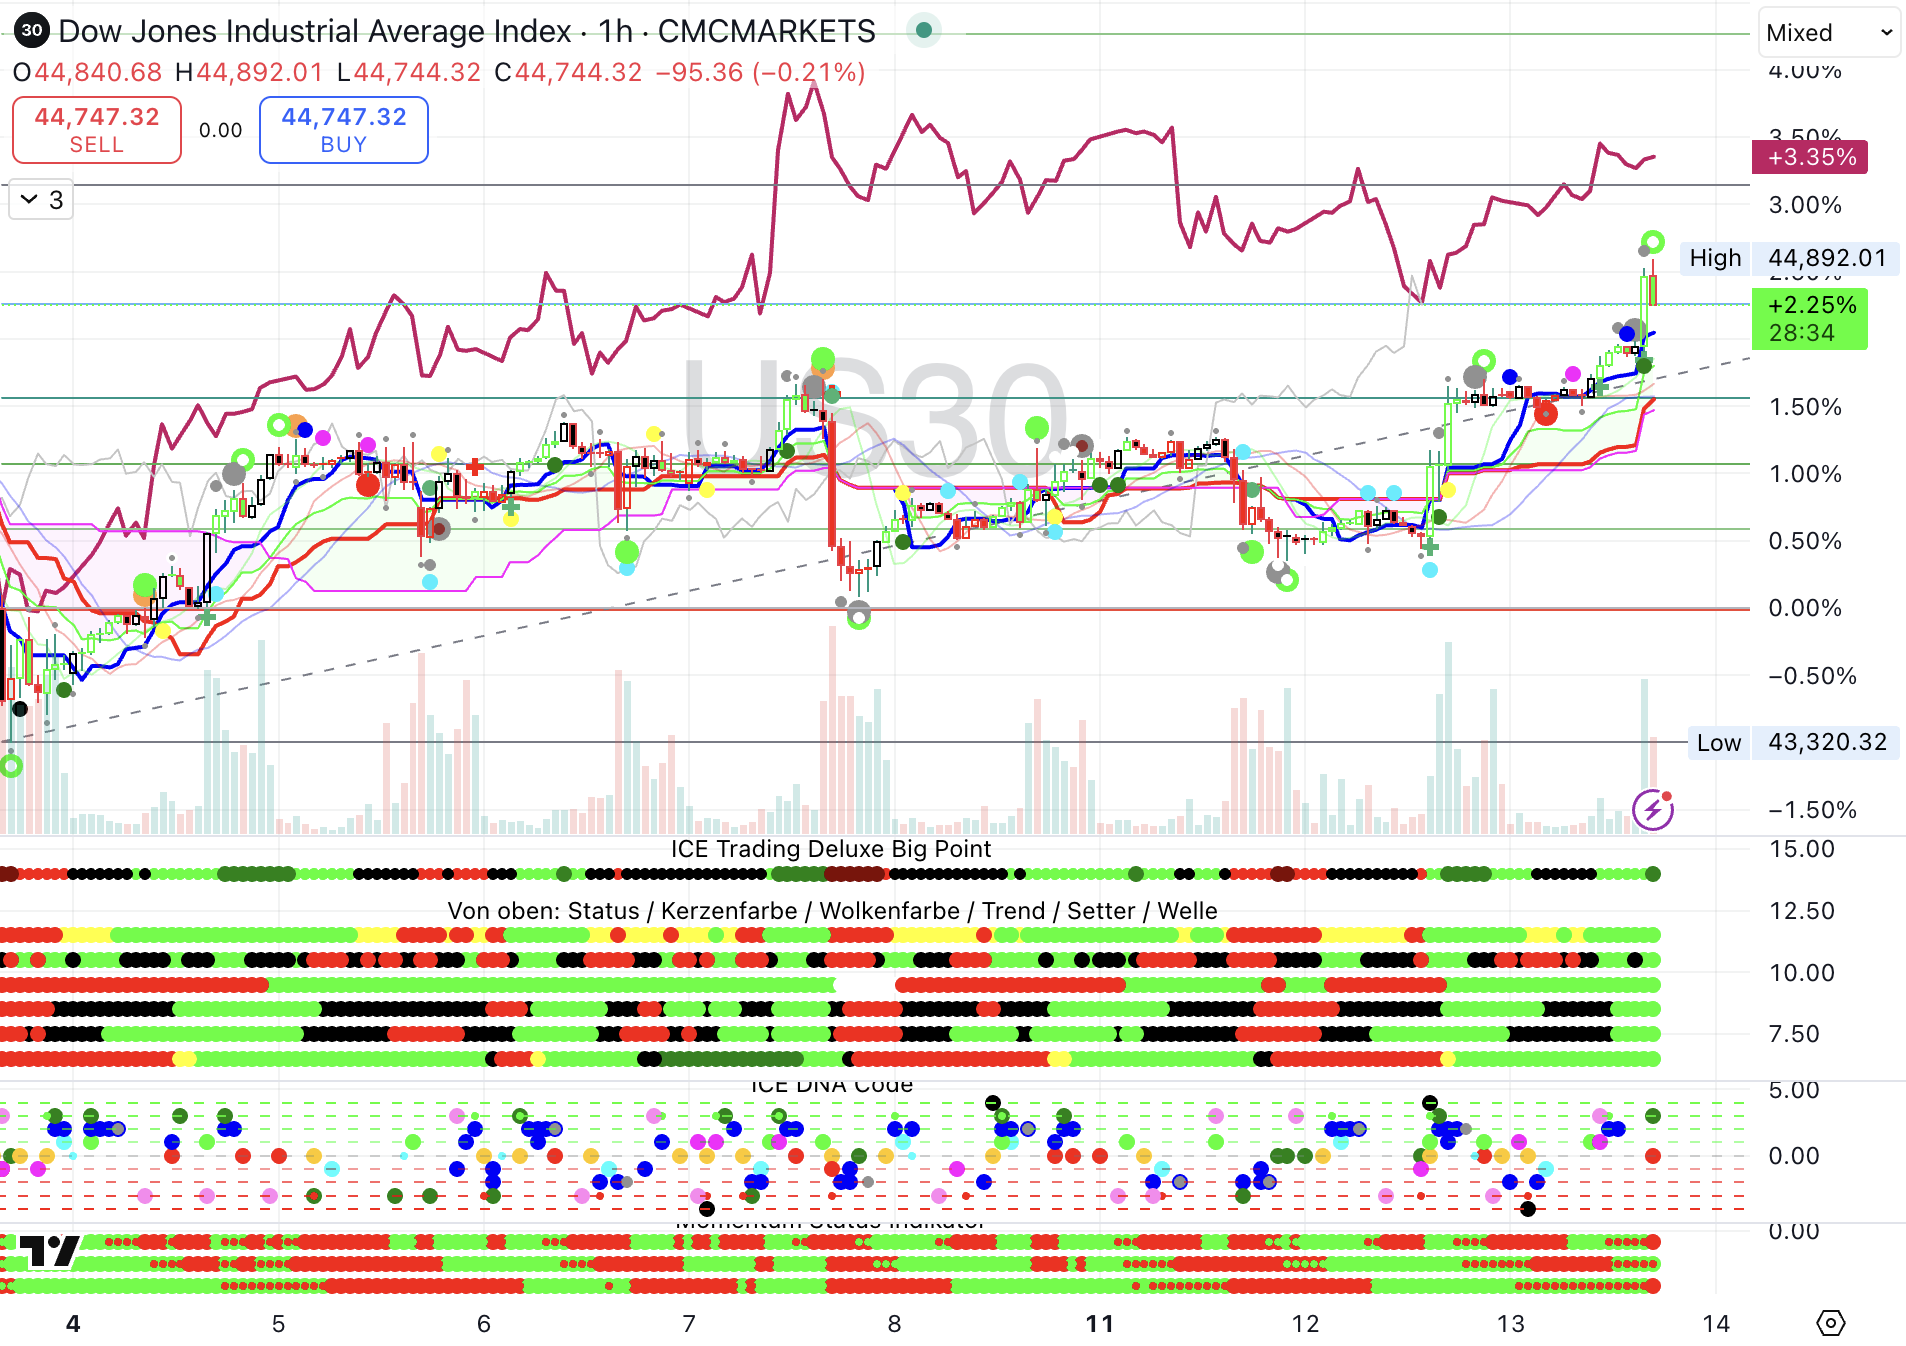
Task: Click date 7 on the time axis
Action: (688, 1324)
